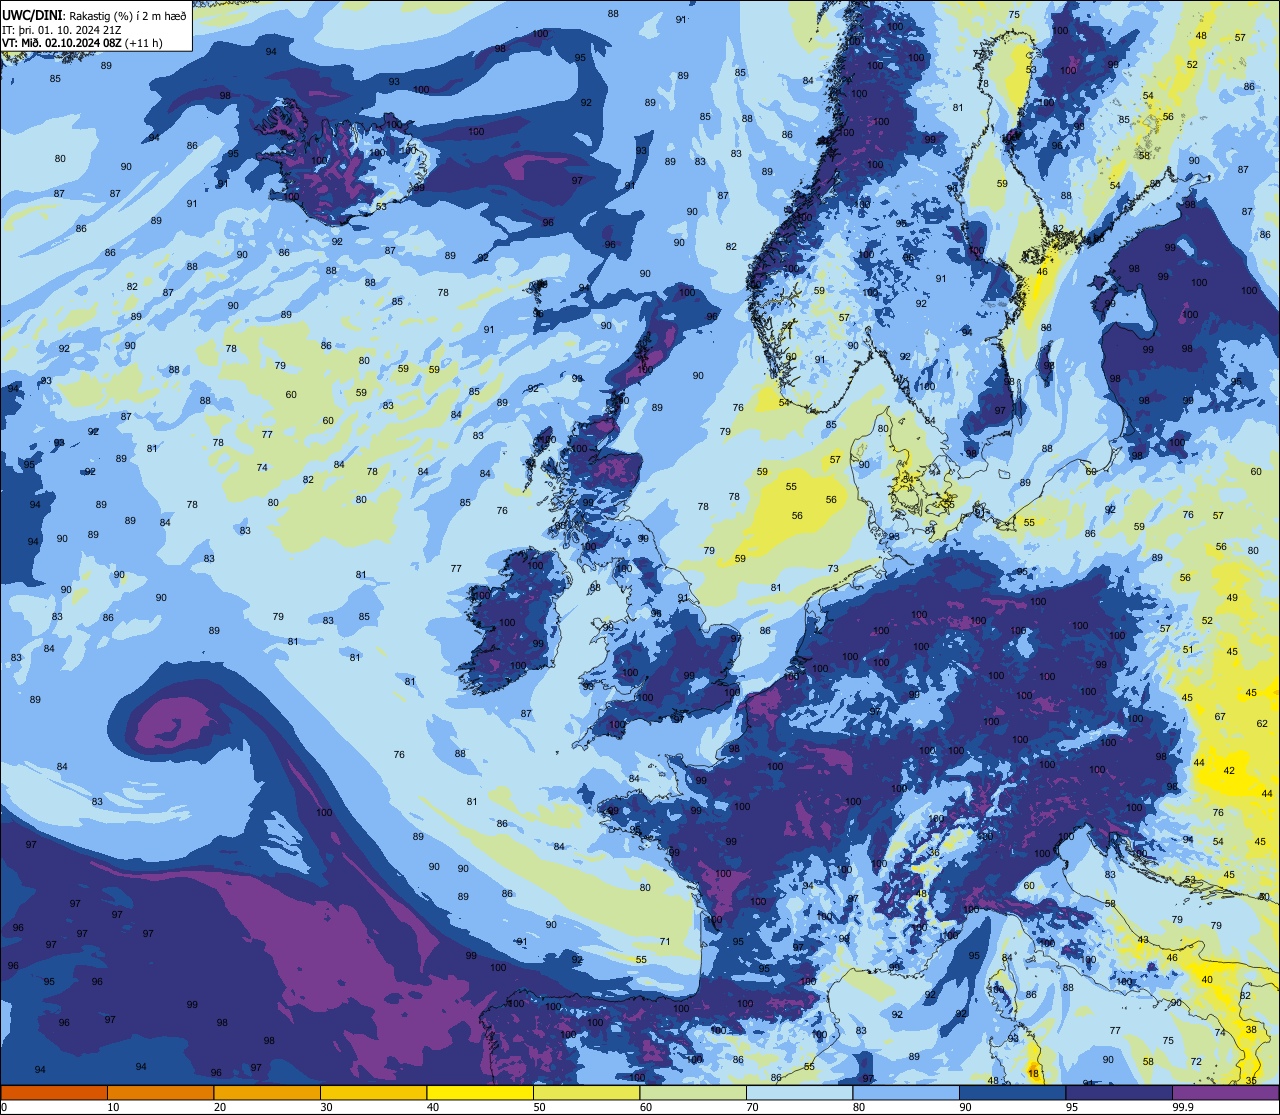Click the humidity value "67" on the map

click(x=1220, y=717)
